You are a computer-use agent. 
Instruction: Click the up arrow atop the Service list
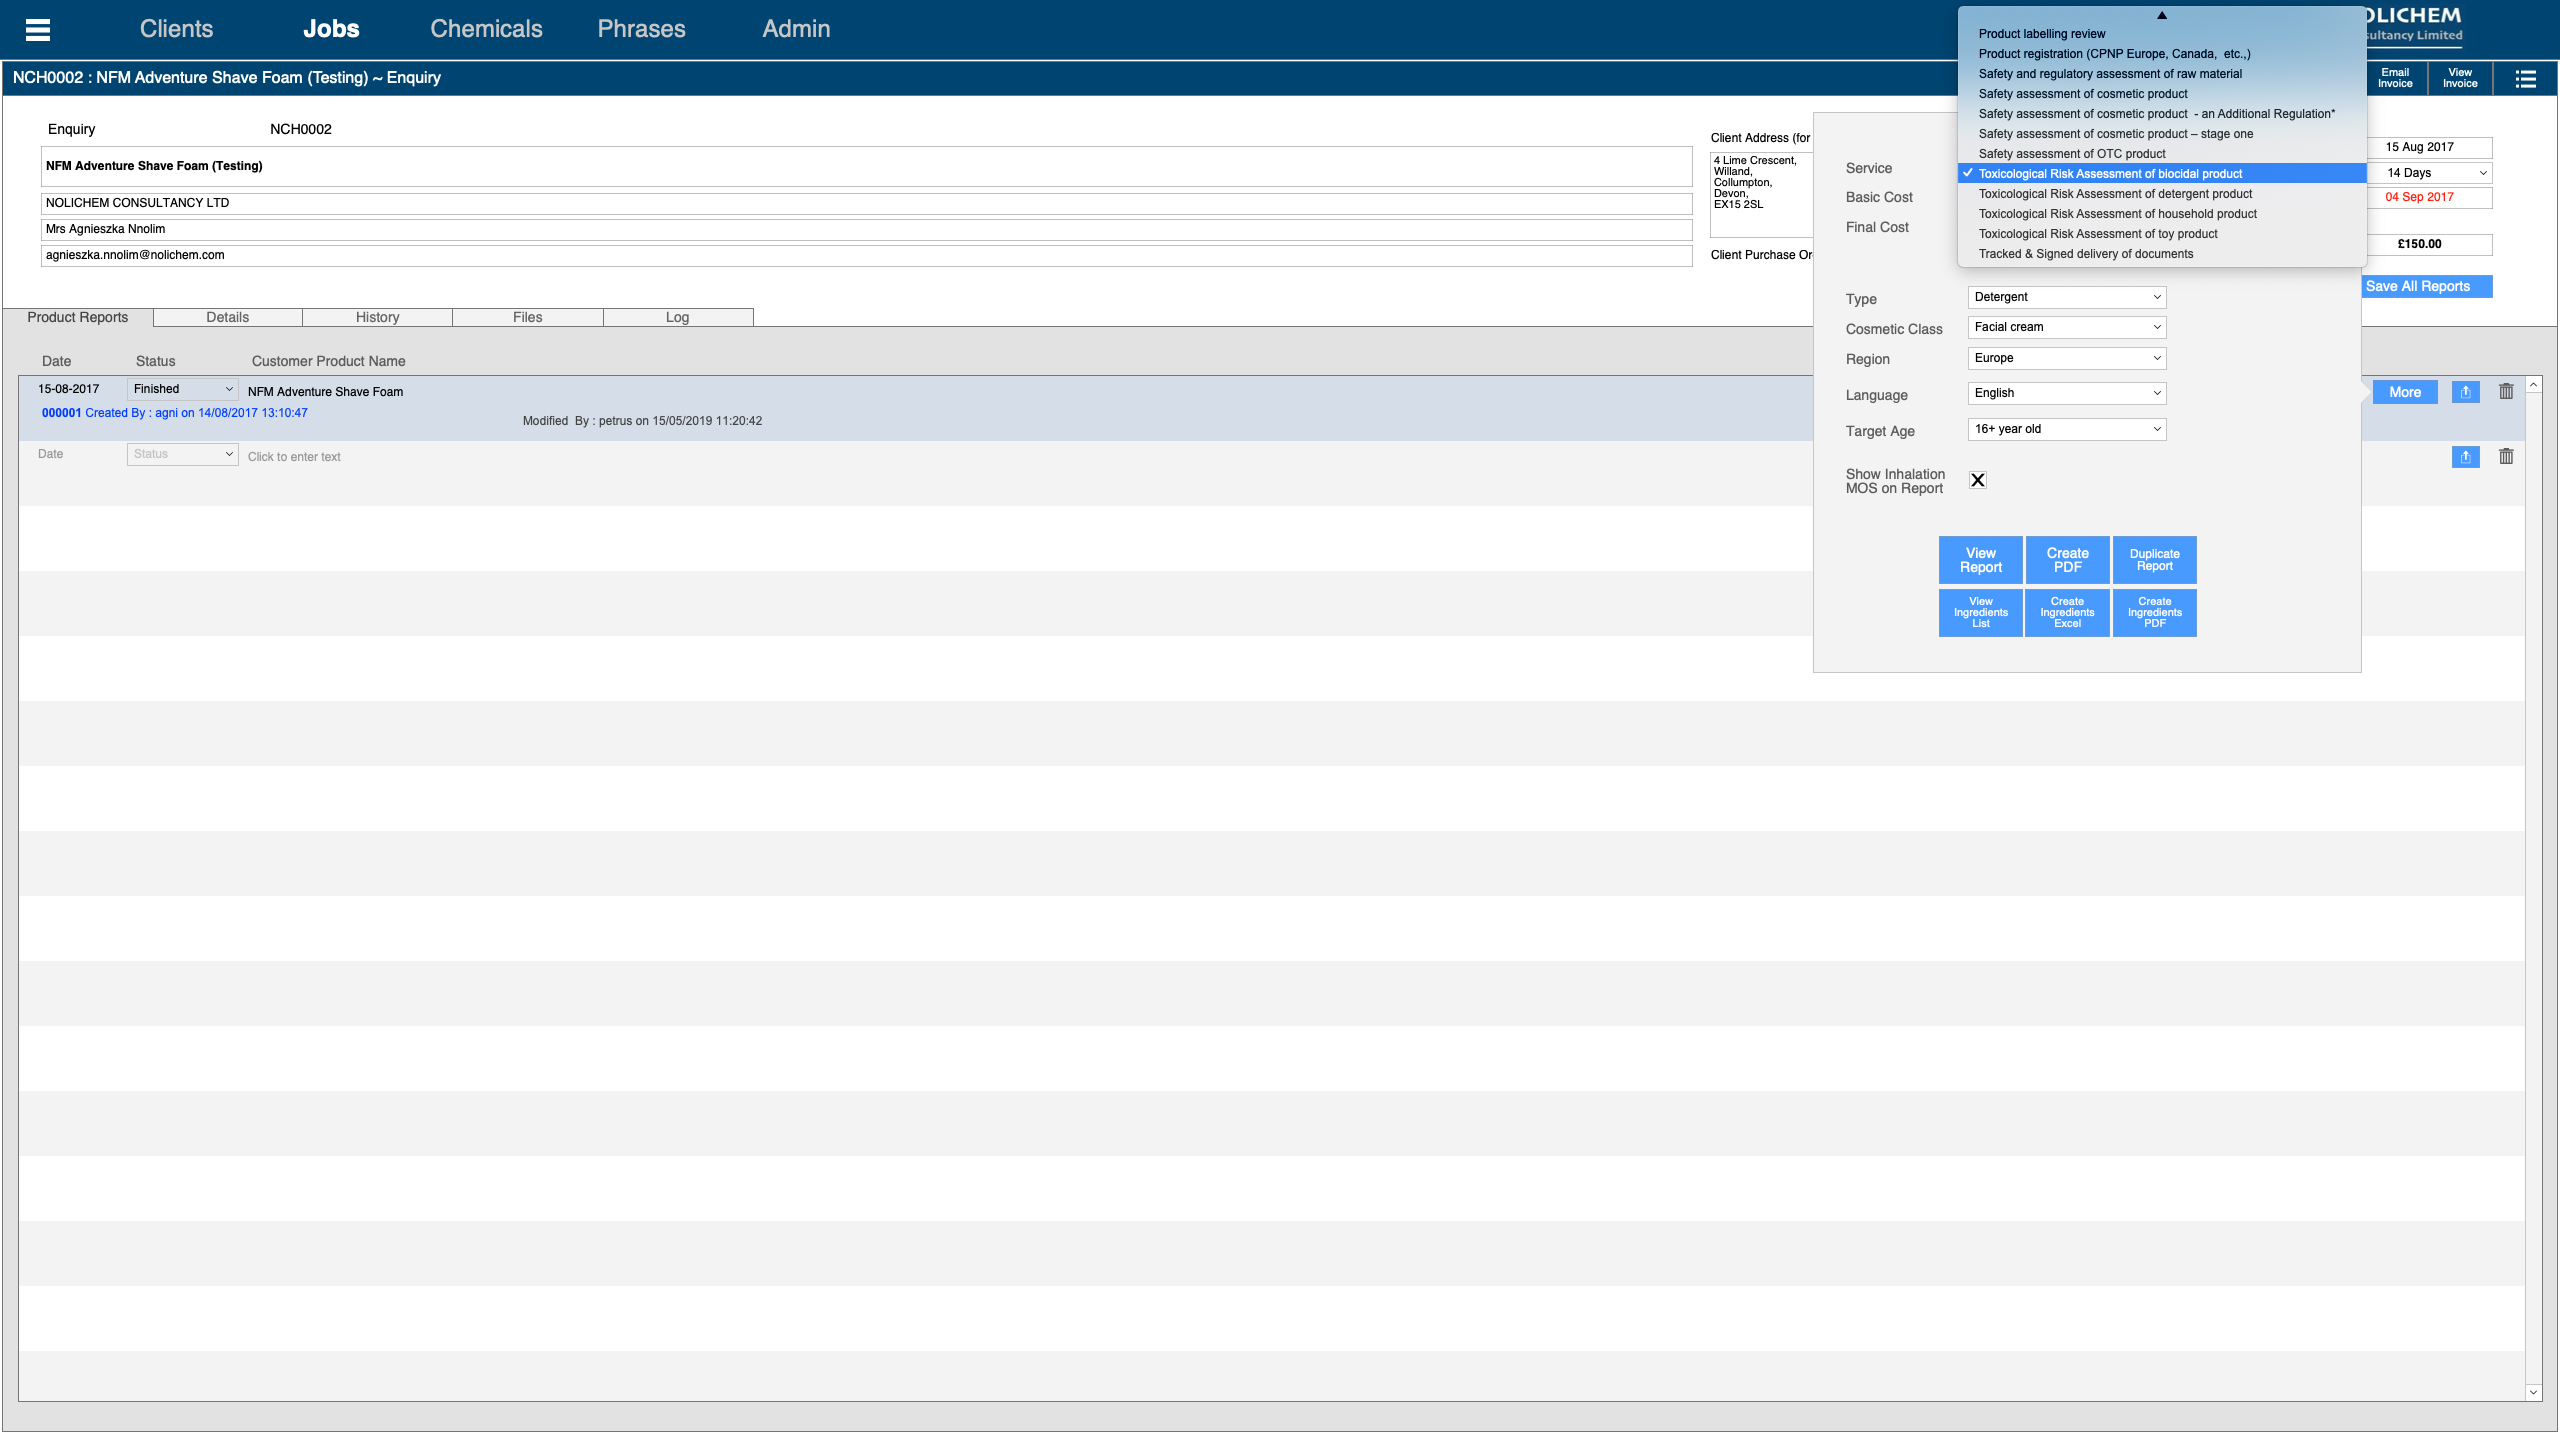(x=2161, y=15)
